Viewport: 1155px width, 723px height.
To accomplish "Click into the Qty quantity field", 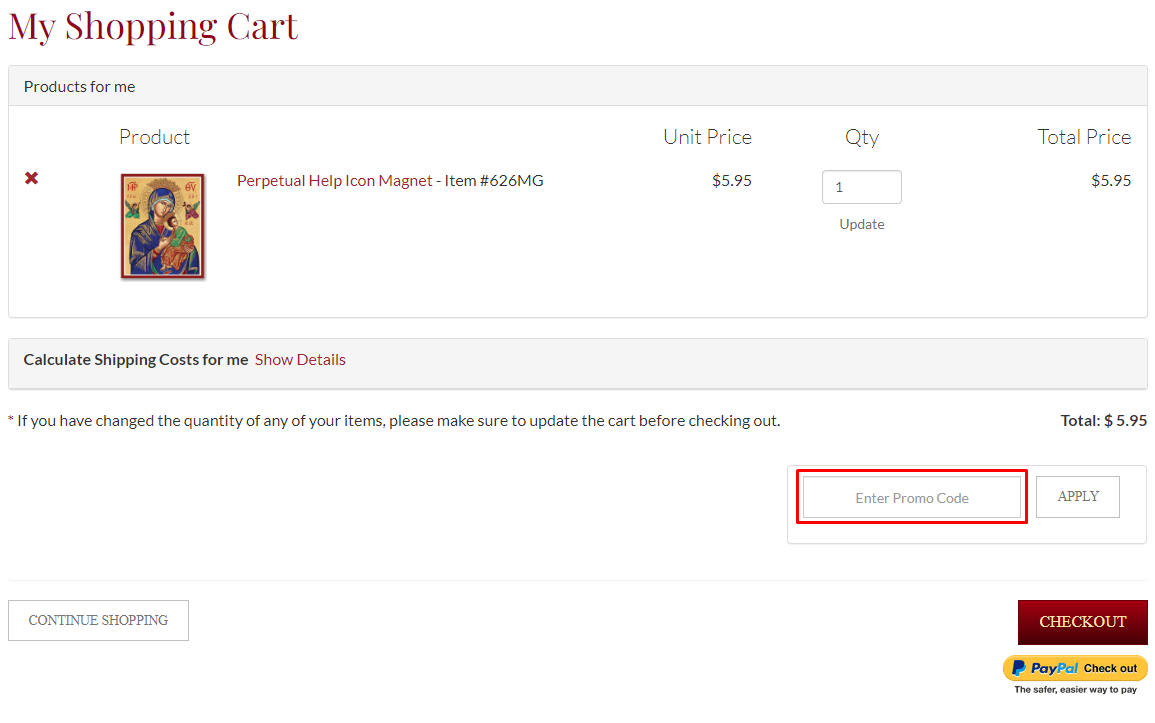I will click(861, 187).
